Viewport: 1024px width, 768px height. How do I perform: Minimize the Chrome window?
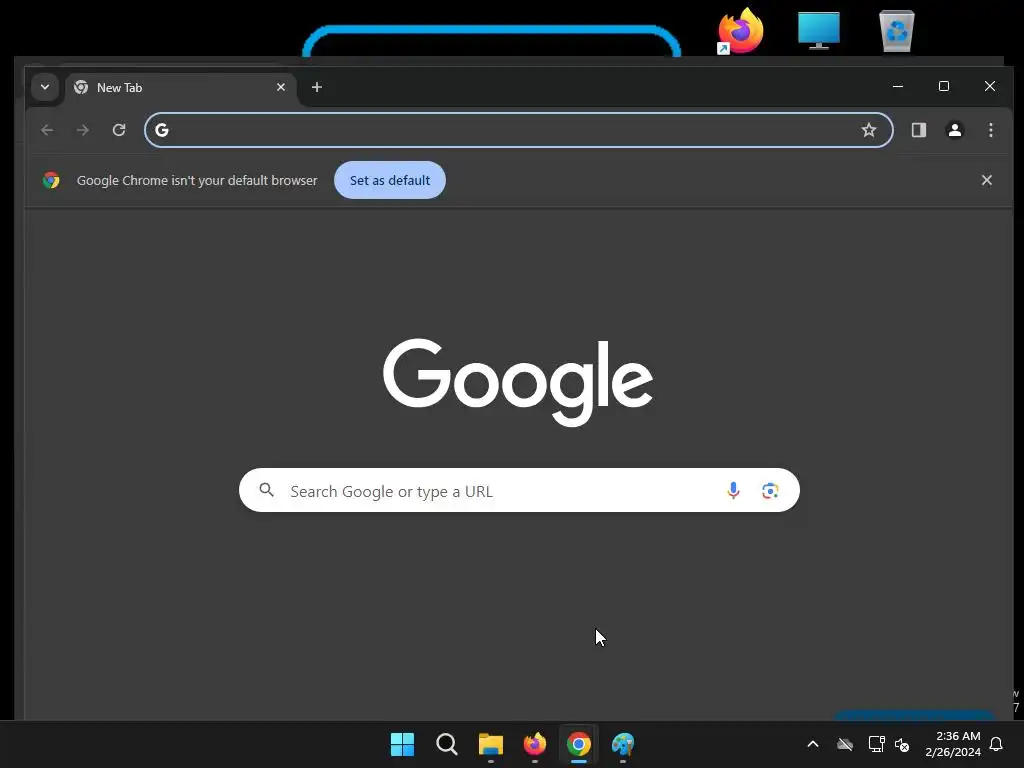pos(898,86)
